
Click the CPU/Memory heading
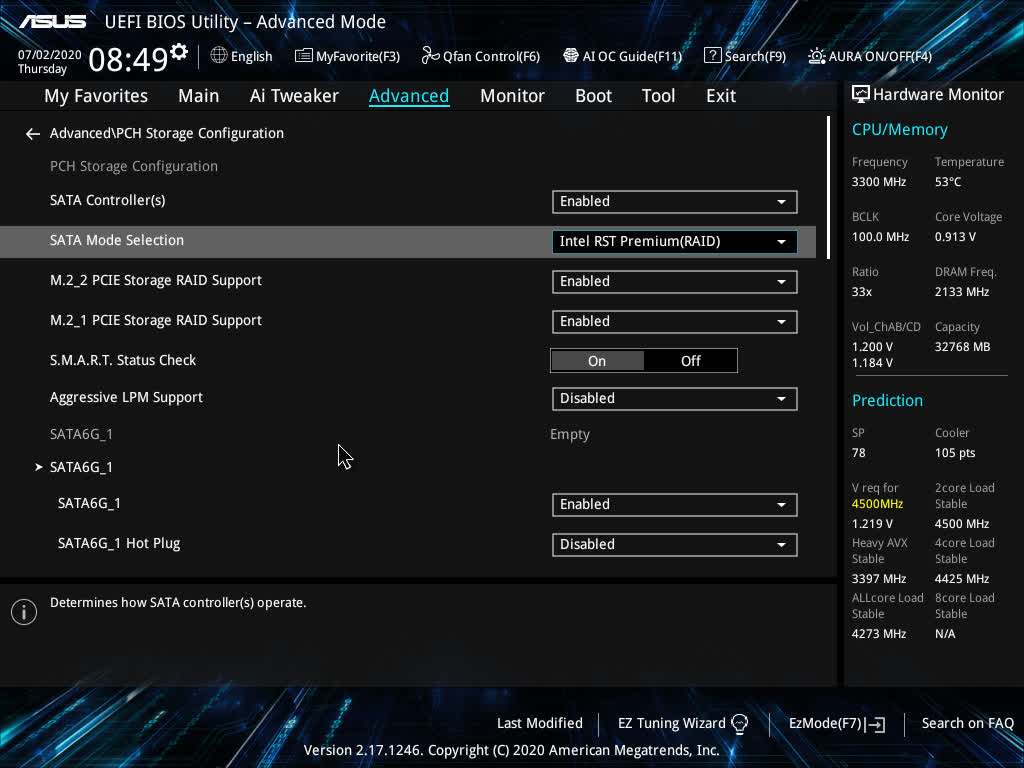coord(899,130)
